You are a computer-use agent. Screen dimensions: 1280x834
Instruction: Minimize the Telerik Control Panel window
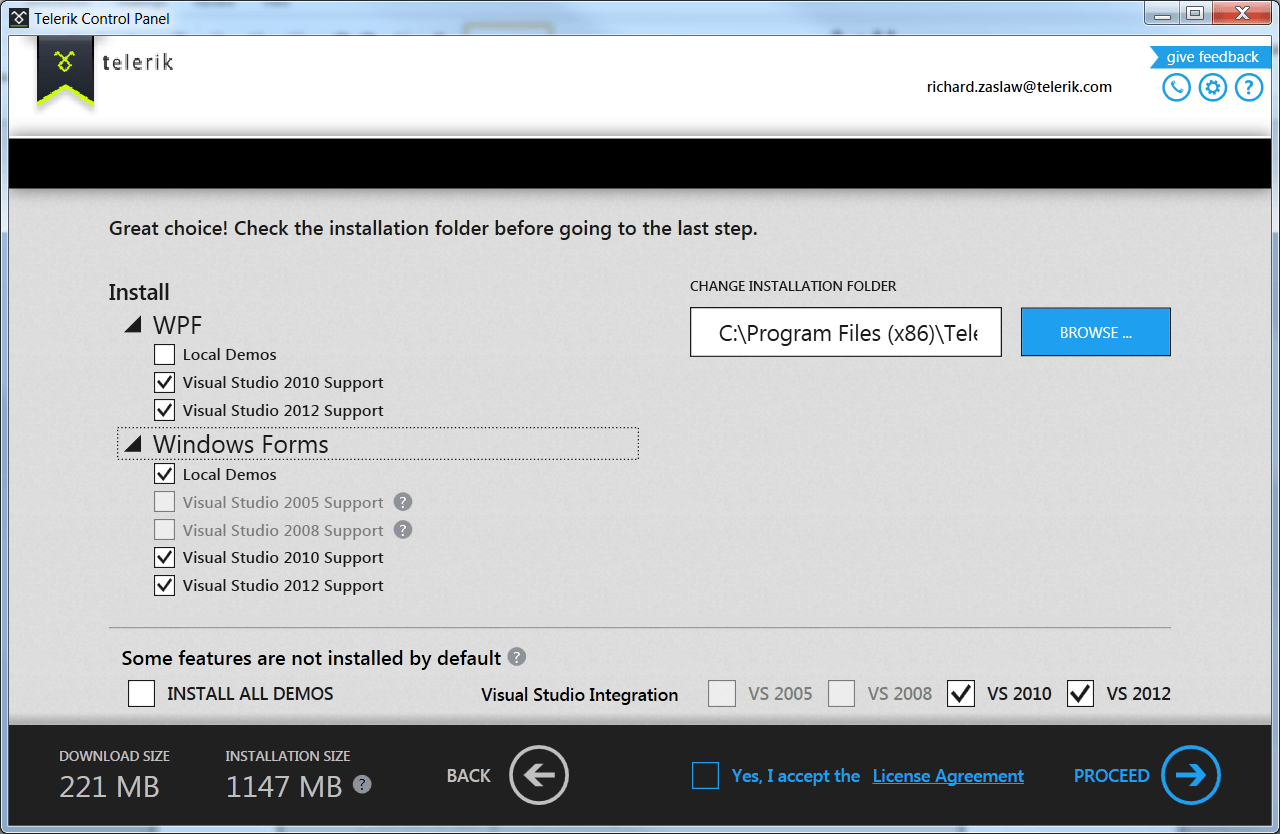coord(1164,13)
